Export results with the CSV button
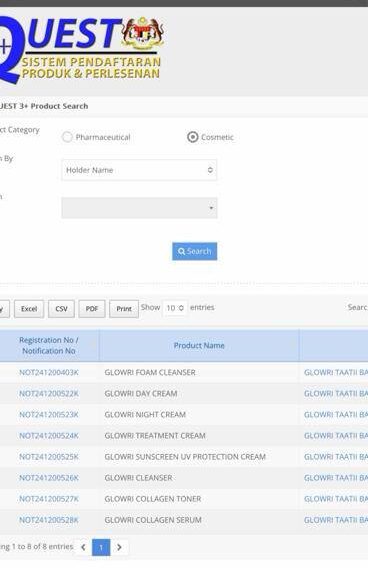The width and height of the screenshot is (368, 568). pos(61,309)
